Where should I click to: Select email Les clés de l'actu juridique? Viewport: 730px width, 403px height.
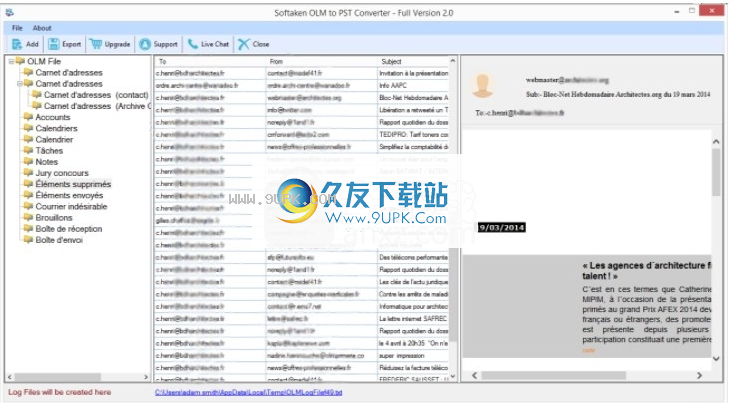[x=302, y=282]
